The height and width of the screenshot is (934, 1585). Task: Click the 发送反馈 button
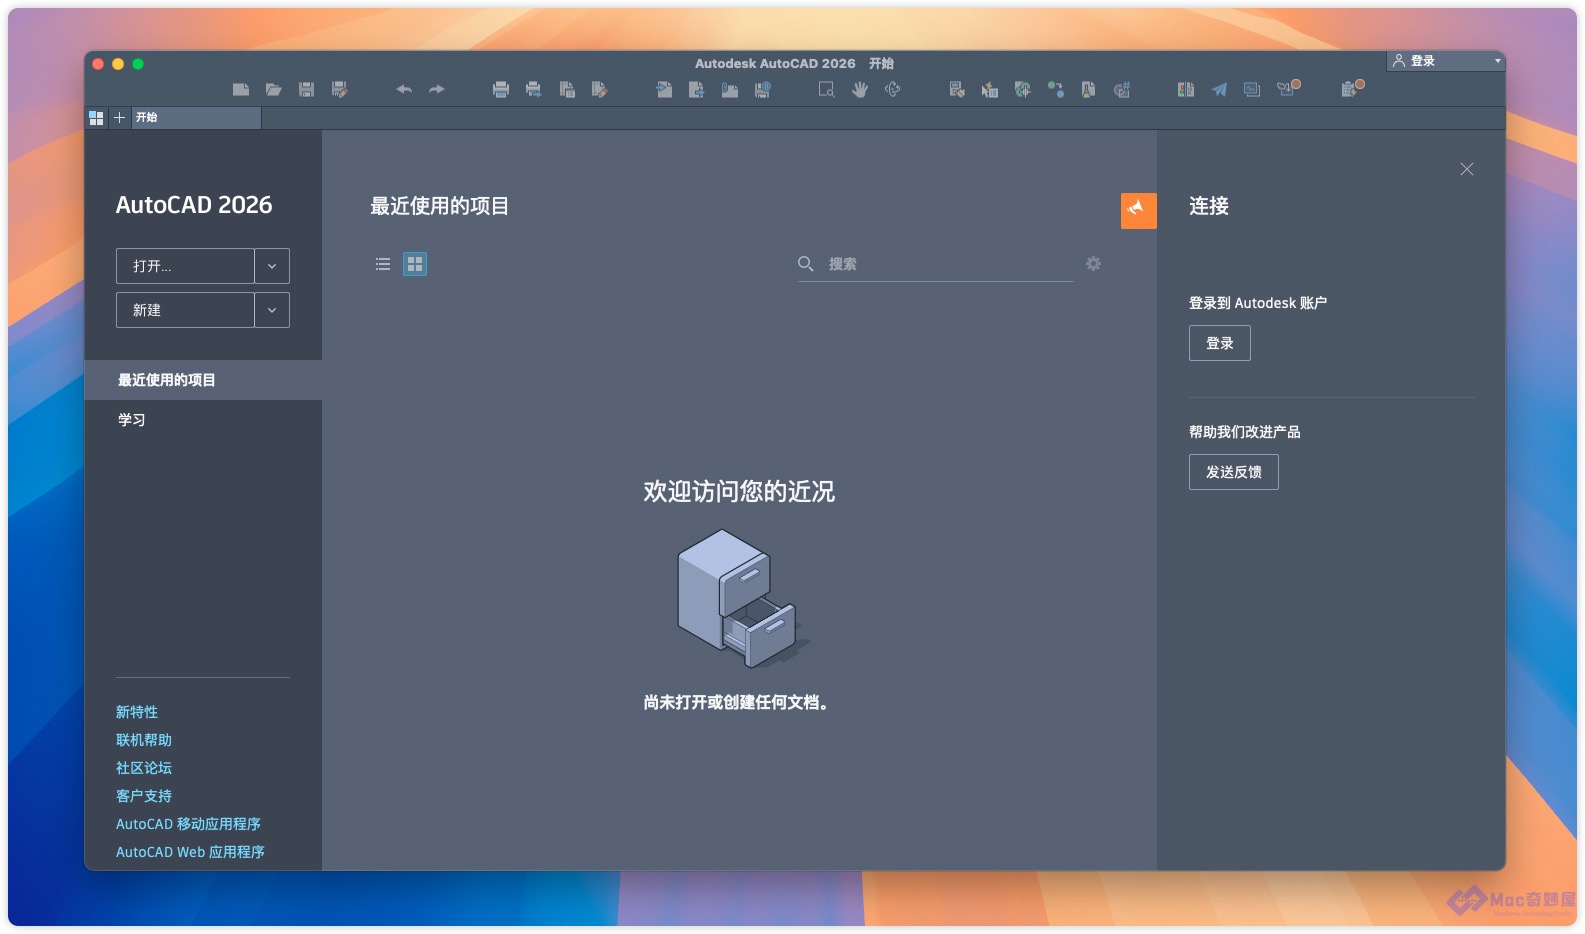(x=1234, y=472)
